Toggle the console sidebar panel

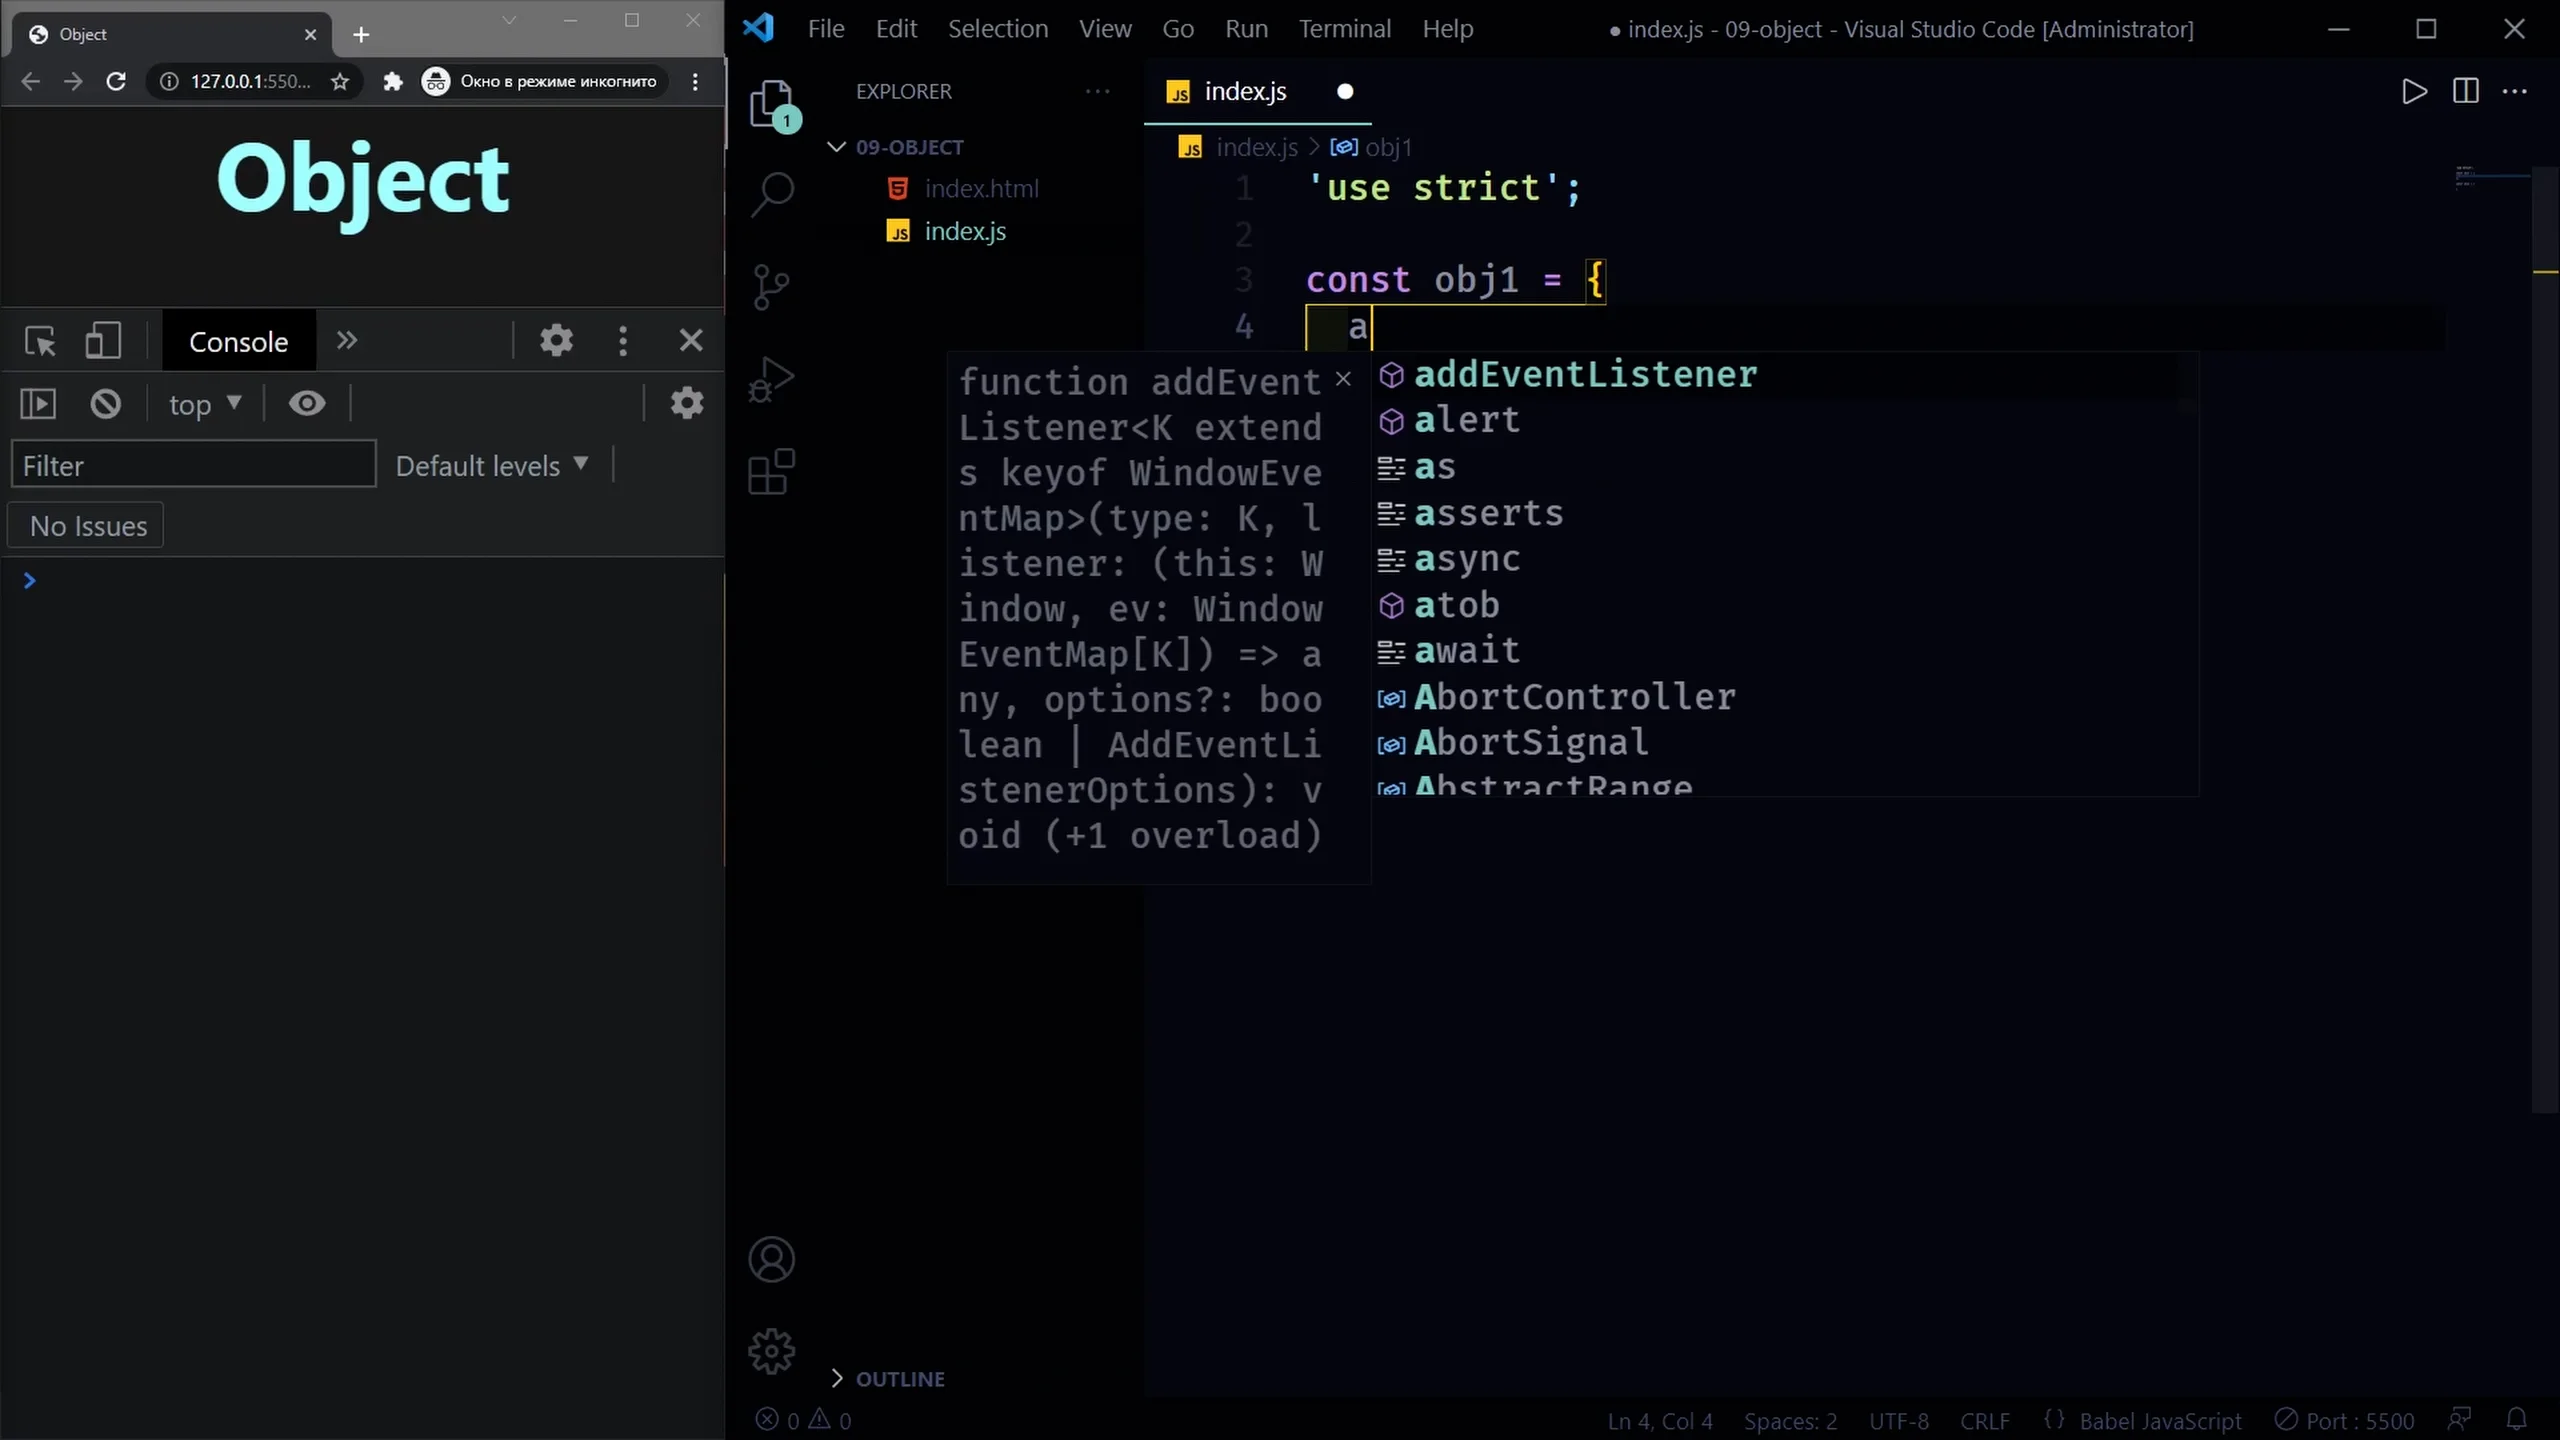click(38, 404)
